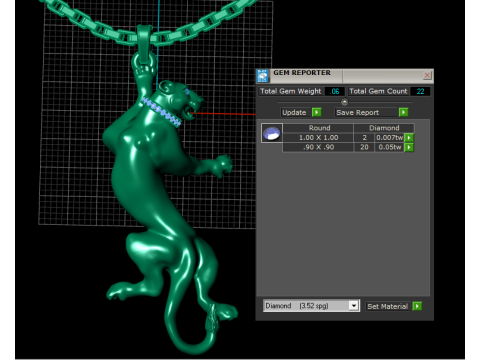
Task: Run Update via its green arrow
Action: point(317,112)
